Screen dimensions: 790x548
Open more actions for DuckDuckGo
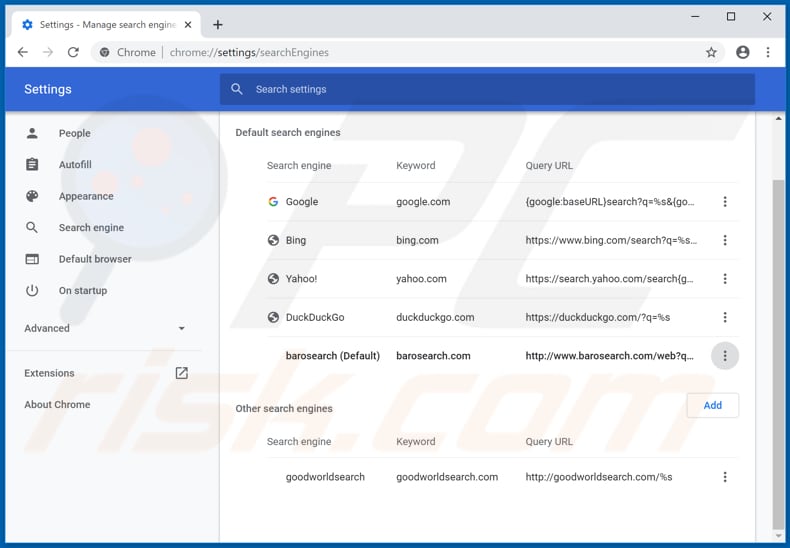(x=725, y=317)
